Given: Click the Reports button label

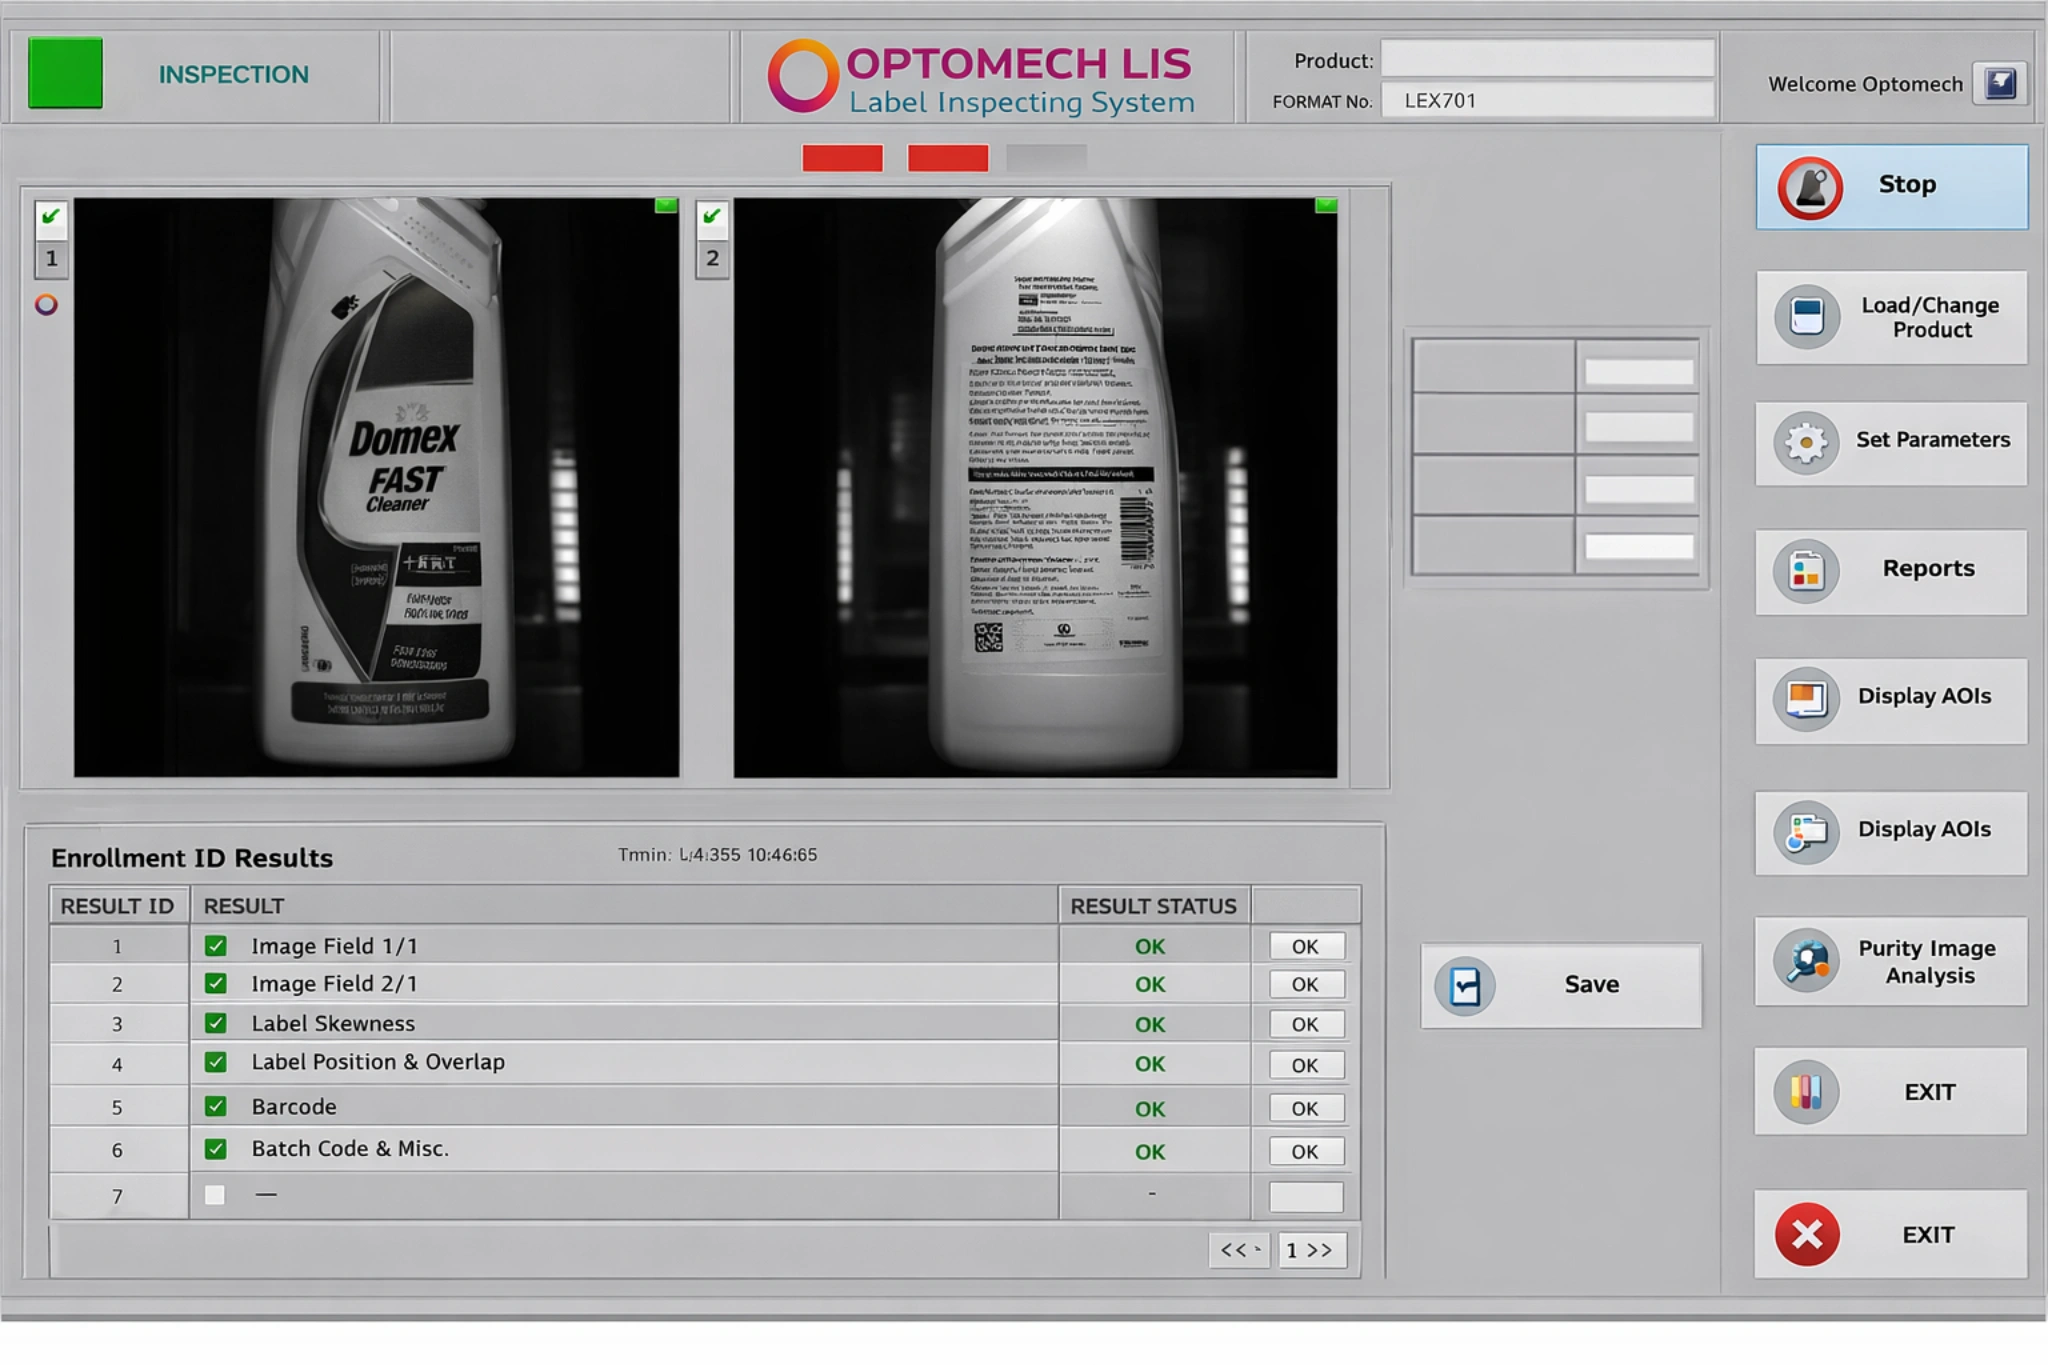Looking at the screenshot, I should click(1929, 568).
